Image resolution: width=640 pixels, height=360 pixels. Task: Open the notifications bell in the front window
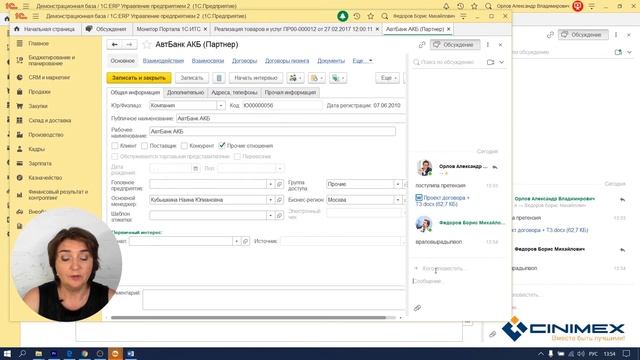(342, 16)
